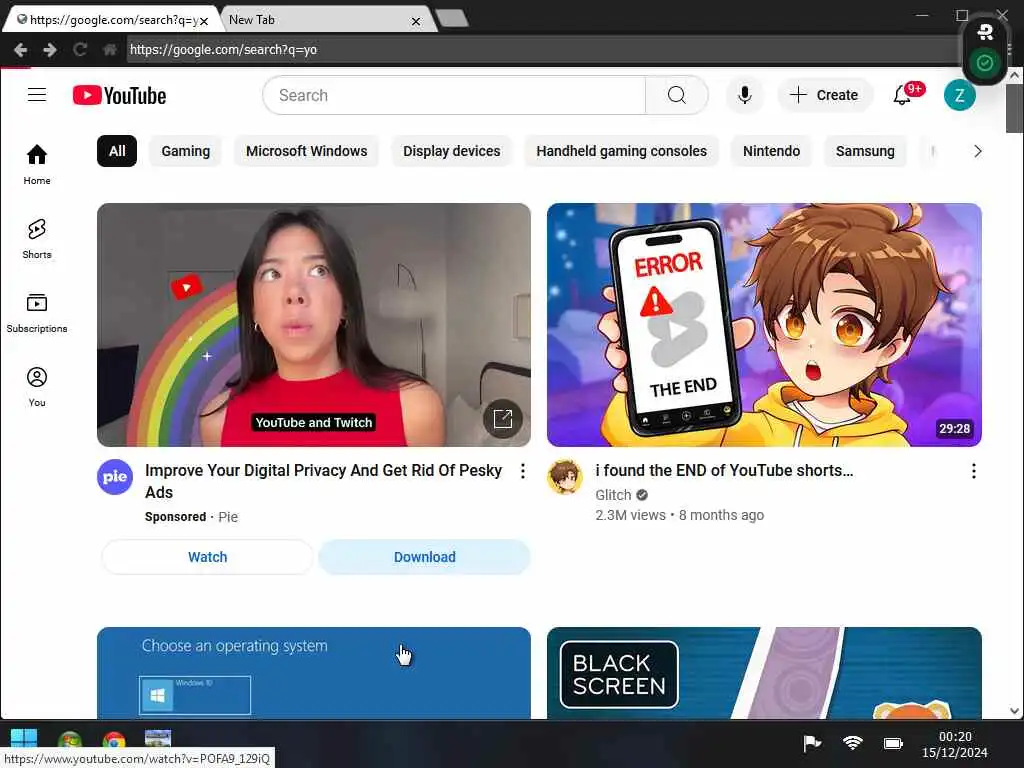Click the scrollbar up arrow
1024x768 pixels.
tap(1014, 75)
